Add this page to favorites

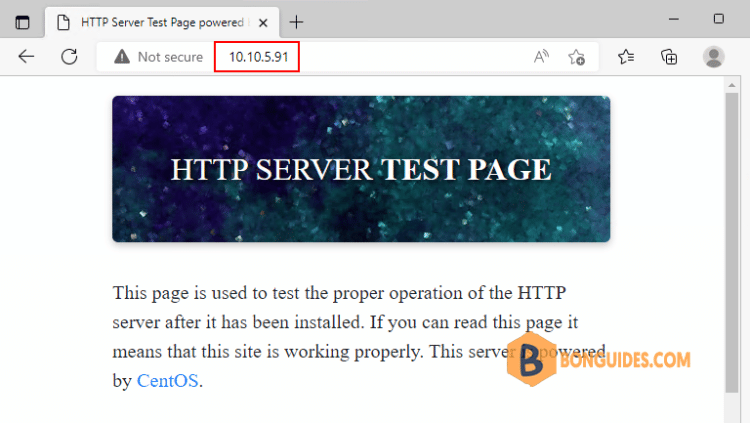tap(577, 57)
